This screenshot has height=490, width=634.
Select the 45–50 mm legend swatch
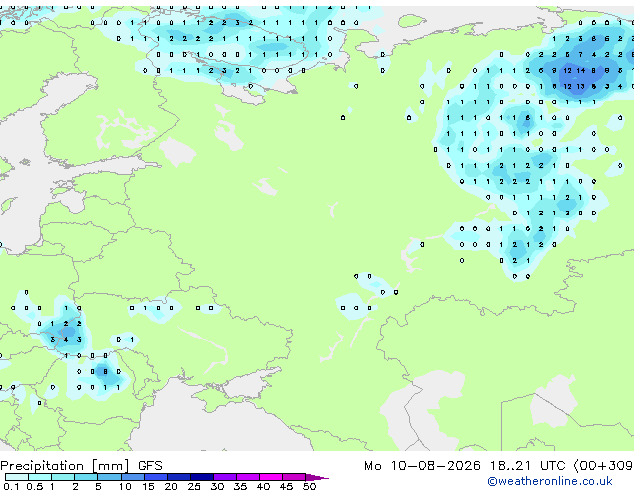click(x=294, y=477)
